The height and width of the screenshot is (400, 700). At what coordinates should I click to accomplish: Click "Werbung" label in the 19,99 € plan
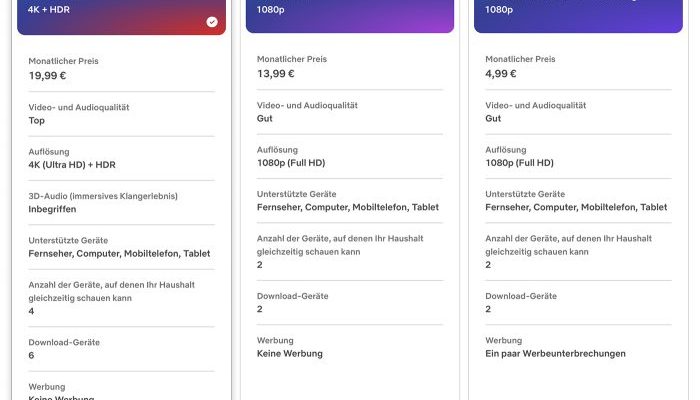pyautogui.click(x=47, y=386)
